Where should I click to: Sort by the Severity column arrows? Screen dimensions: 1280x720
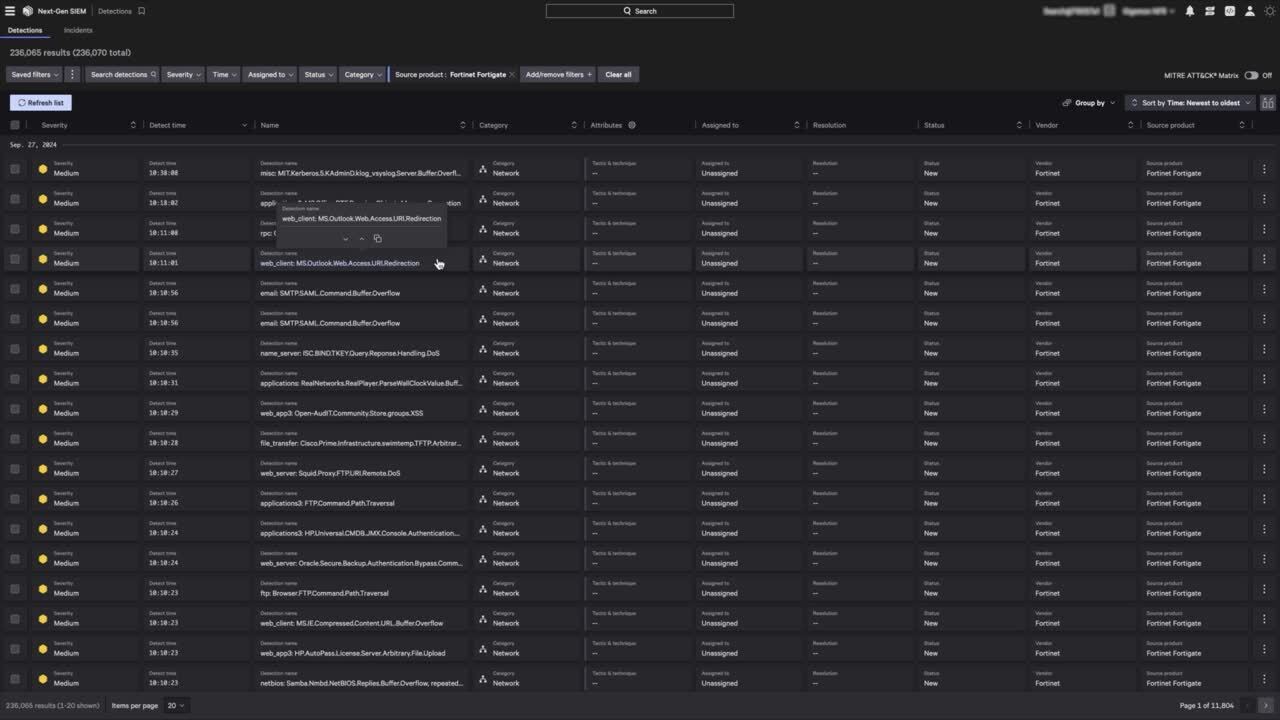click(x=133, y=125)
